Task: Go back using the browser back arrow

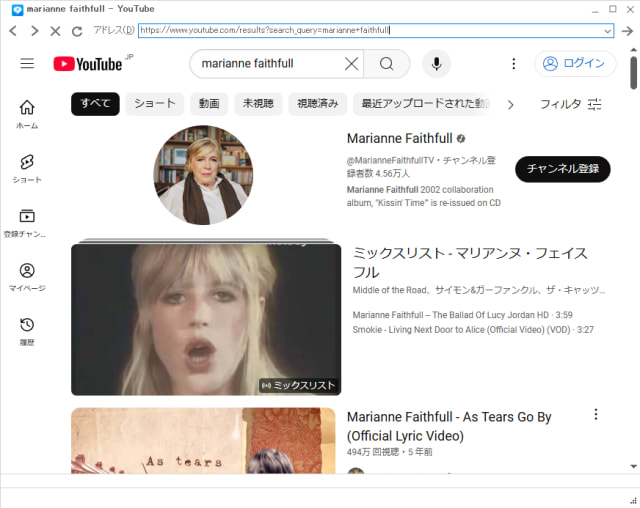Action: pyautogui.click(x=13, y=31)
